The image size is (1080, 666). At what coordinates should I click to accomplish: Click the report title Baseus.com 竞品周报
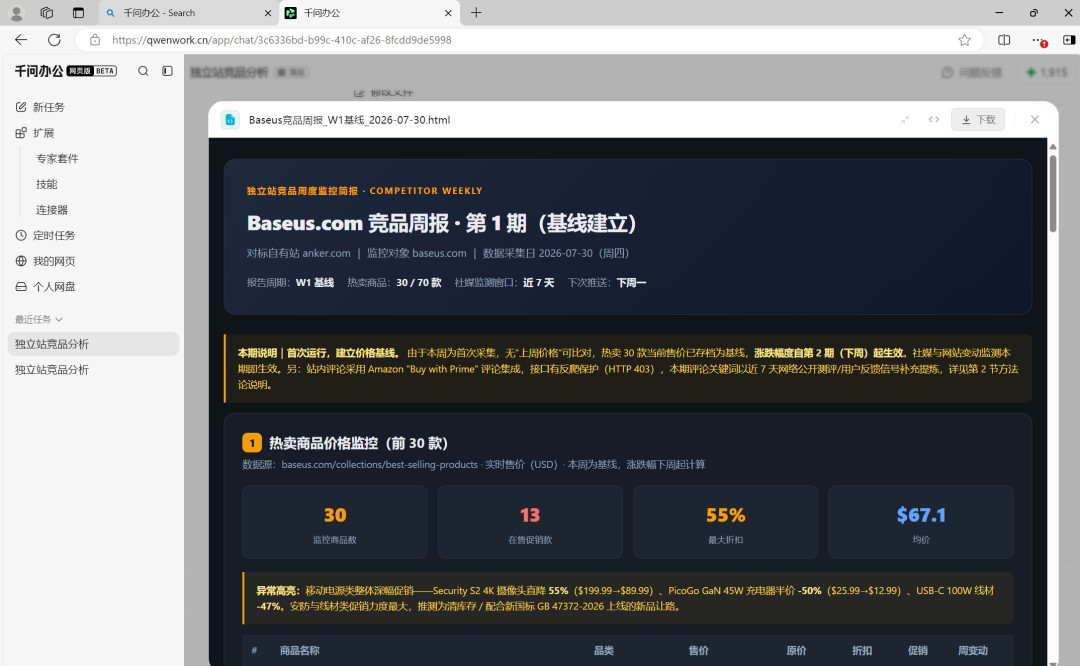441,223
